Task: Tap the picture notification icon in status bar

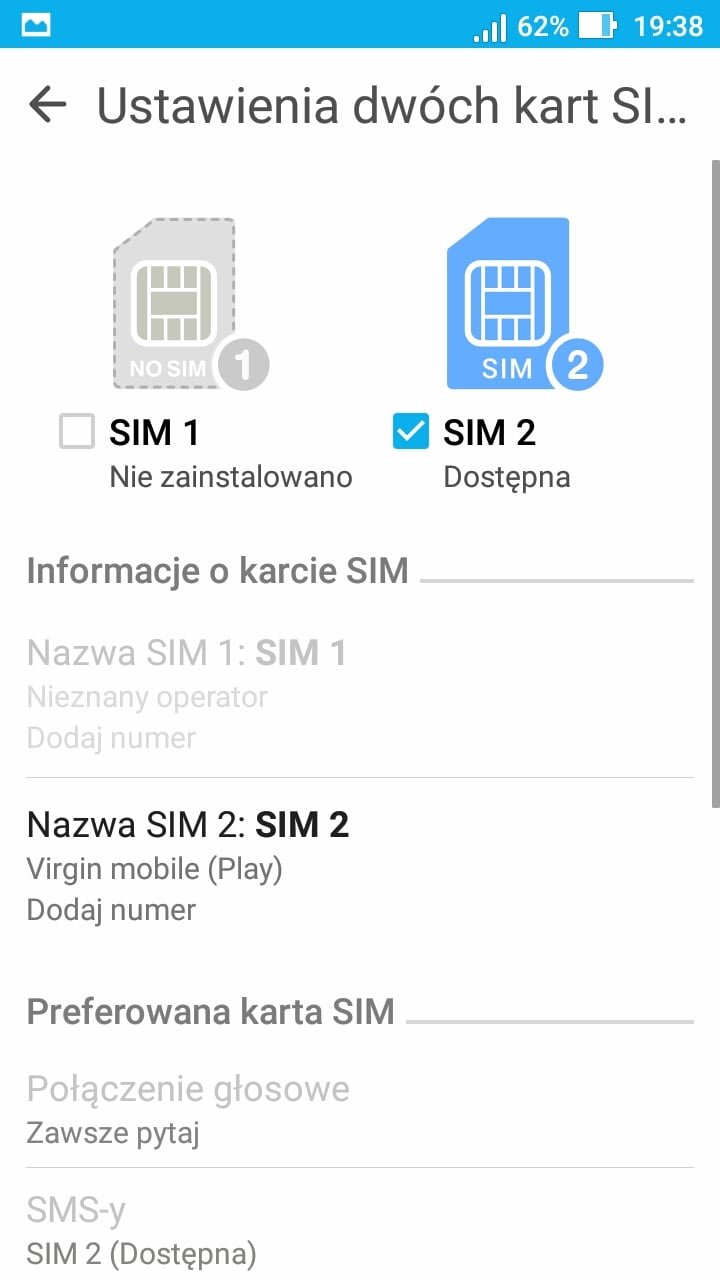Action: point(36,25)
